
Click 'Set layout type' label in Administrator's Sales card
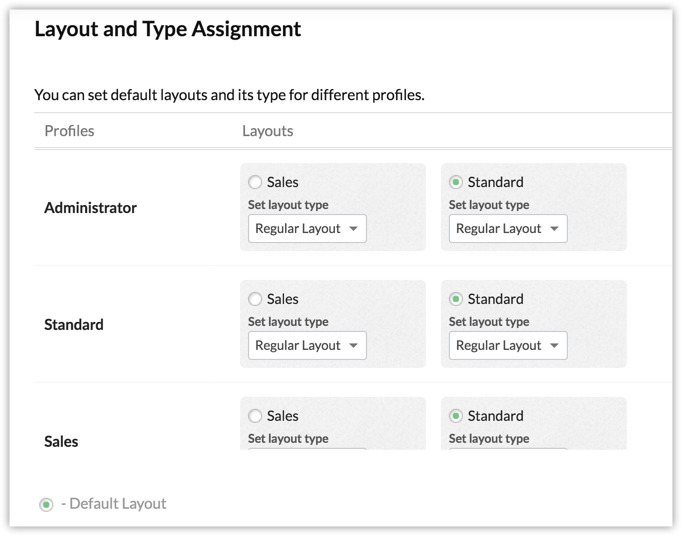point(288,205)
